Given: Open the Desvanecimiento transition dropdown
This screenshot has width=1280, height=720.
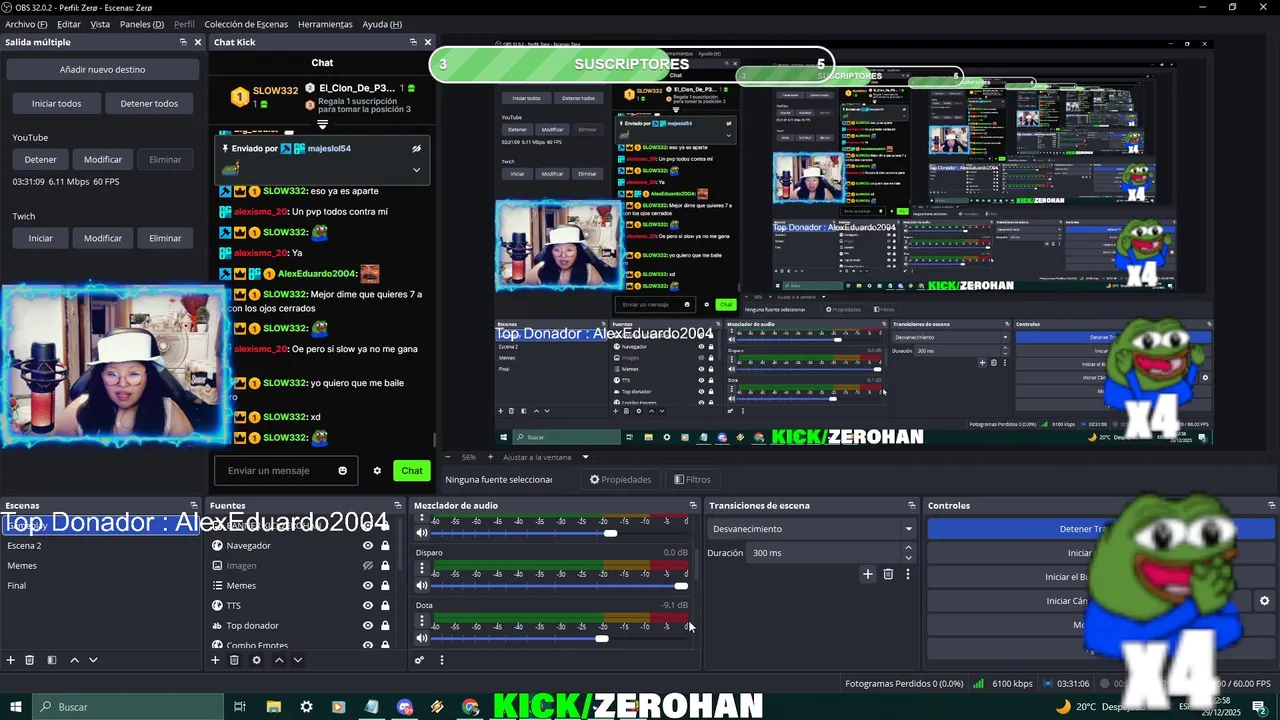Looking at the screenshot, I should point(812,529).
